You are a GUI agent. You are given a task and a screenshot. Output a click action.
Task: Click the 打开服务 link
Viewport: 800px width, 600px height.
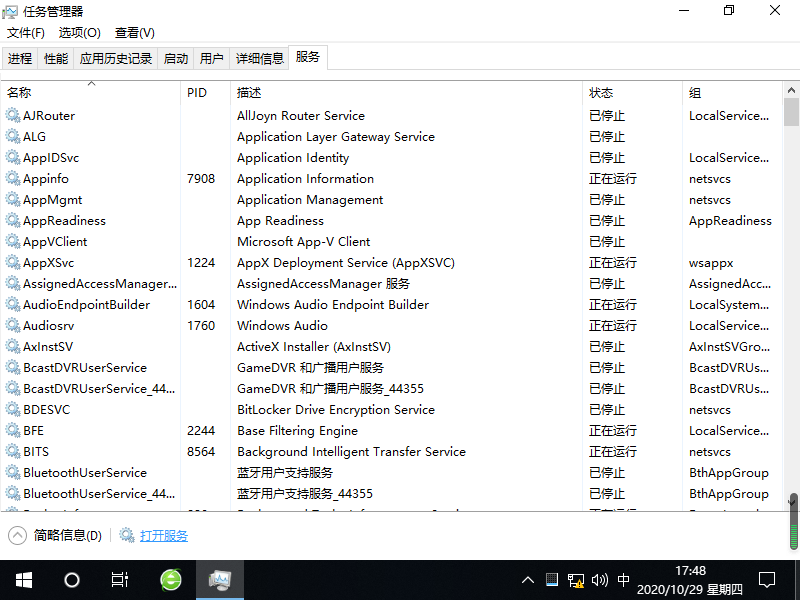click(164, 535)
